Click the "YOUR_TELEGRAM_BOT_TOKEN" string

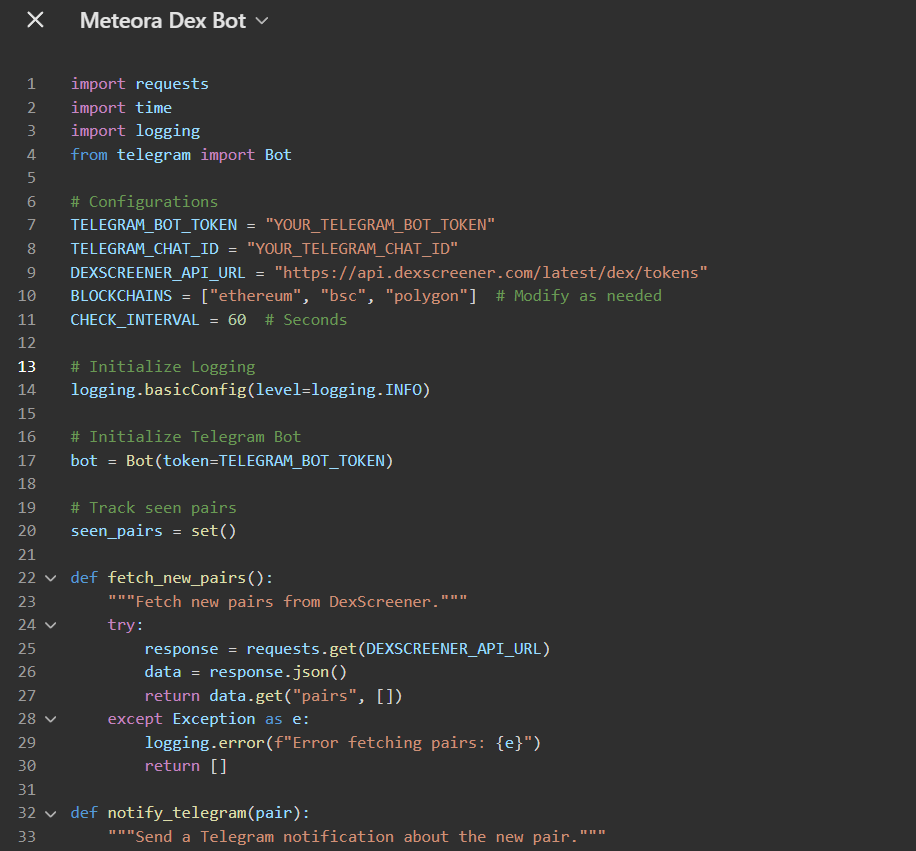click(380, 225)
